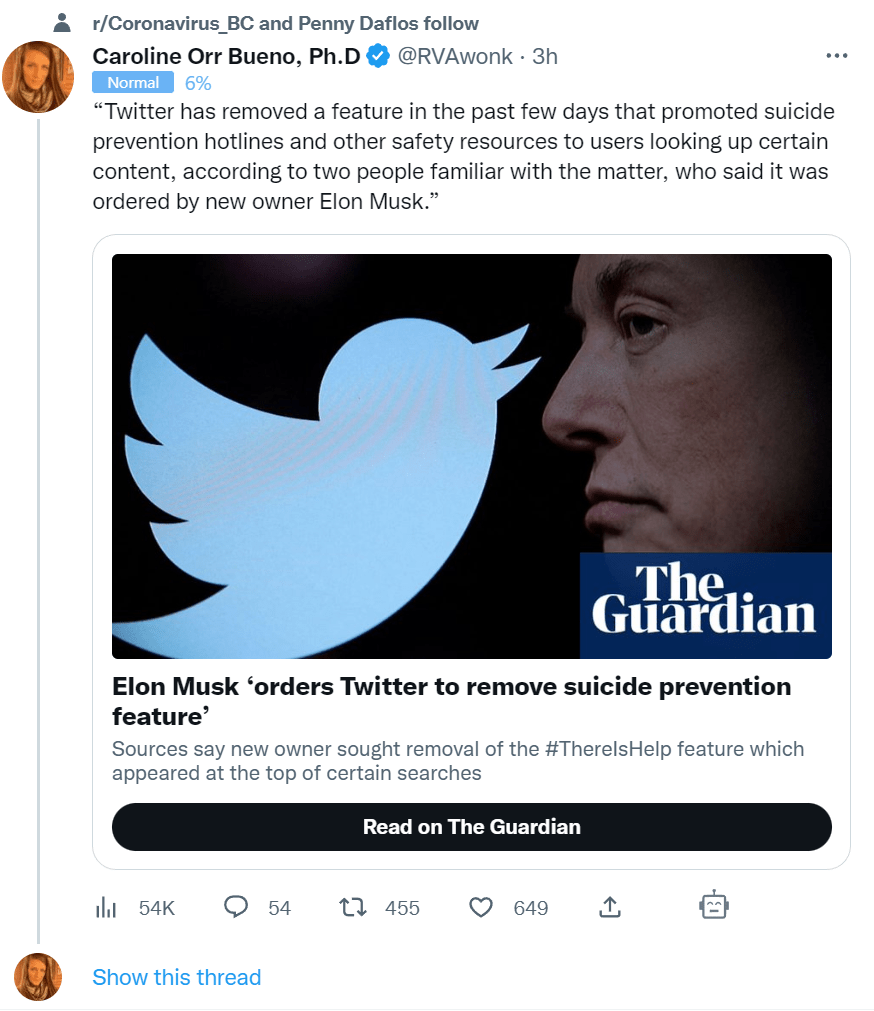Click the follower person icon at top

point(62,22)
